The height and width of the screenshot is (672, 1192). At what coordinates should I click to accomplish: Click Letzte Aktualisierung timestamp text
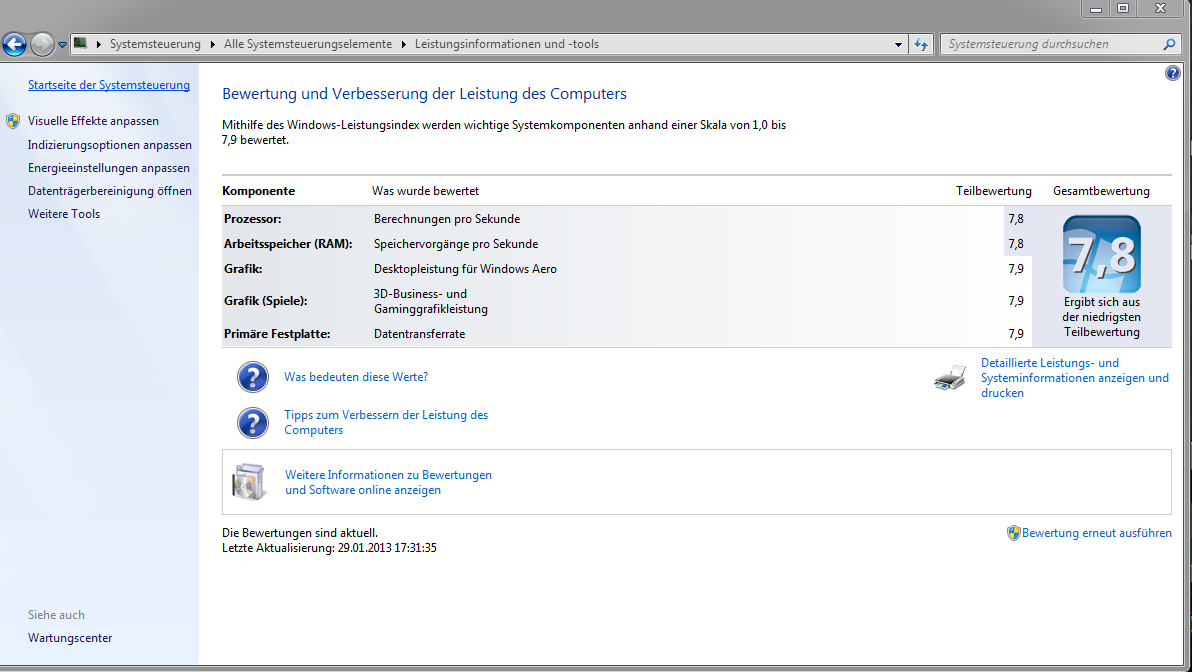329,548
